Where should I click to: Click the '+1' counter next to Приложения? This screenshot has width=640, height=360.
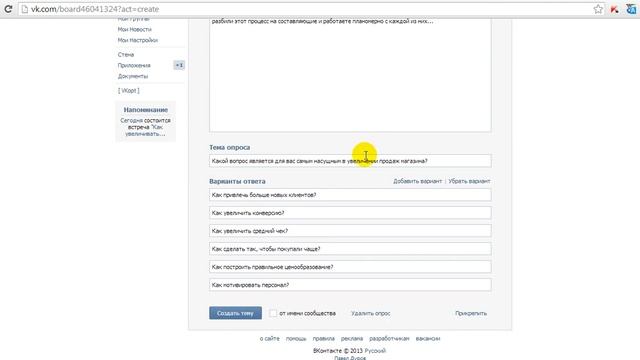point(179,65)
